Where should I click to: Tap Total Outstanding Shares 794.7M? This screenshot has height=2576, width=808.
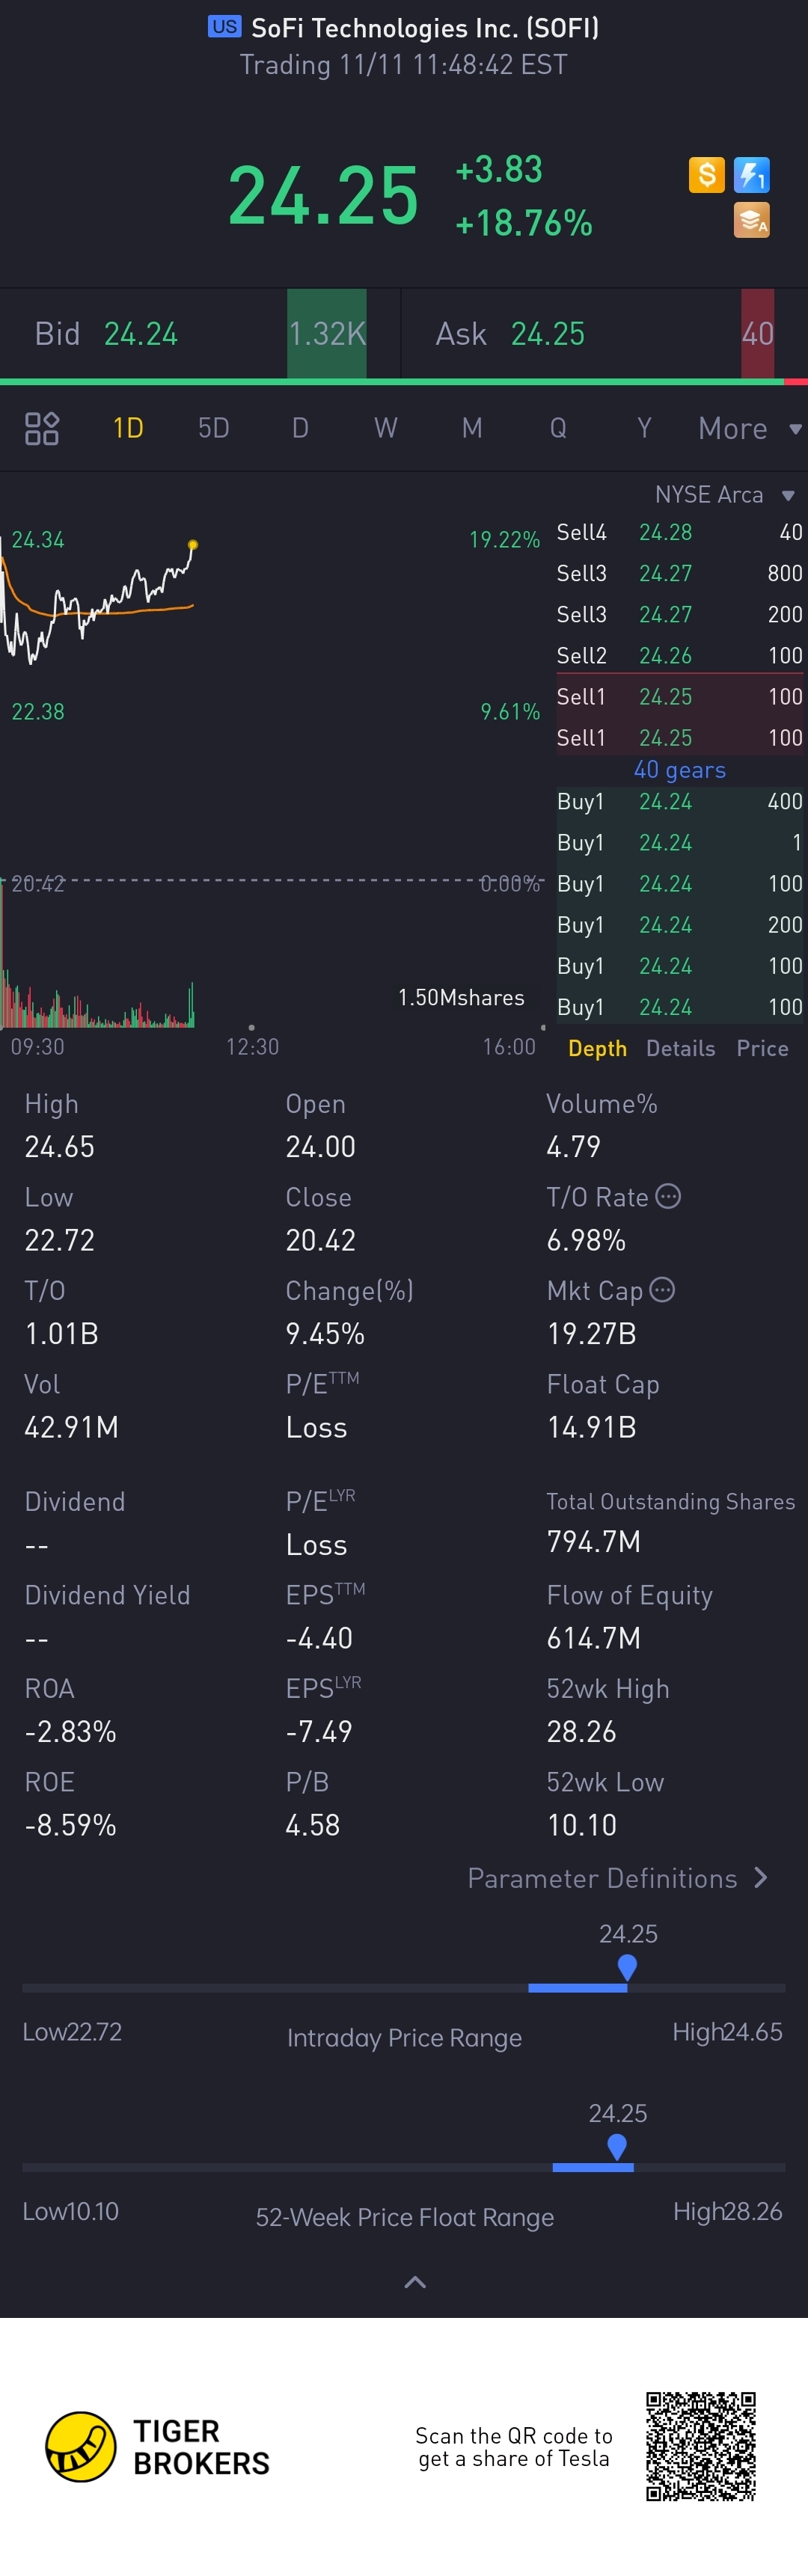pos(593,1542)
